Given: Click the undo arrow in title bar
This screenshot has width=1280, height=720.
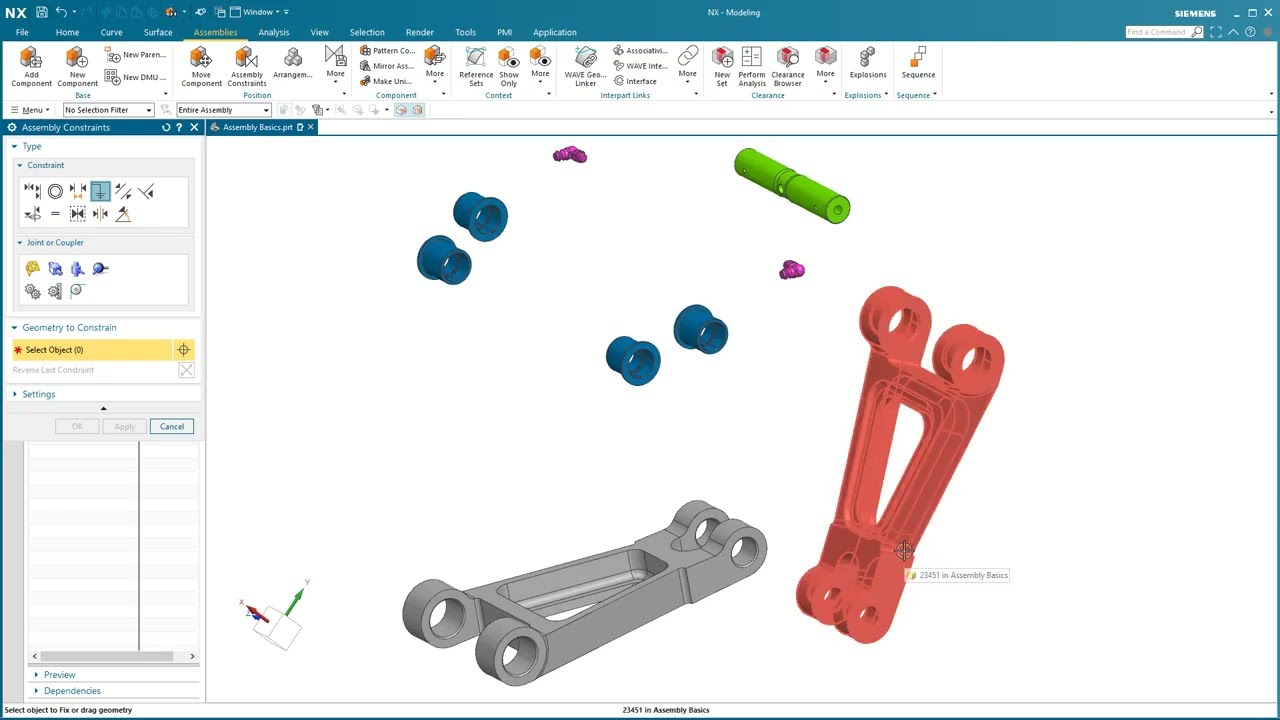Looking at the screenshot, I should 62,12.
